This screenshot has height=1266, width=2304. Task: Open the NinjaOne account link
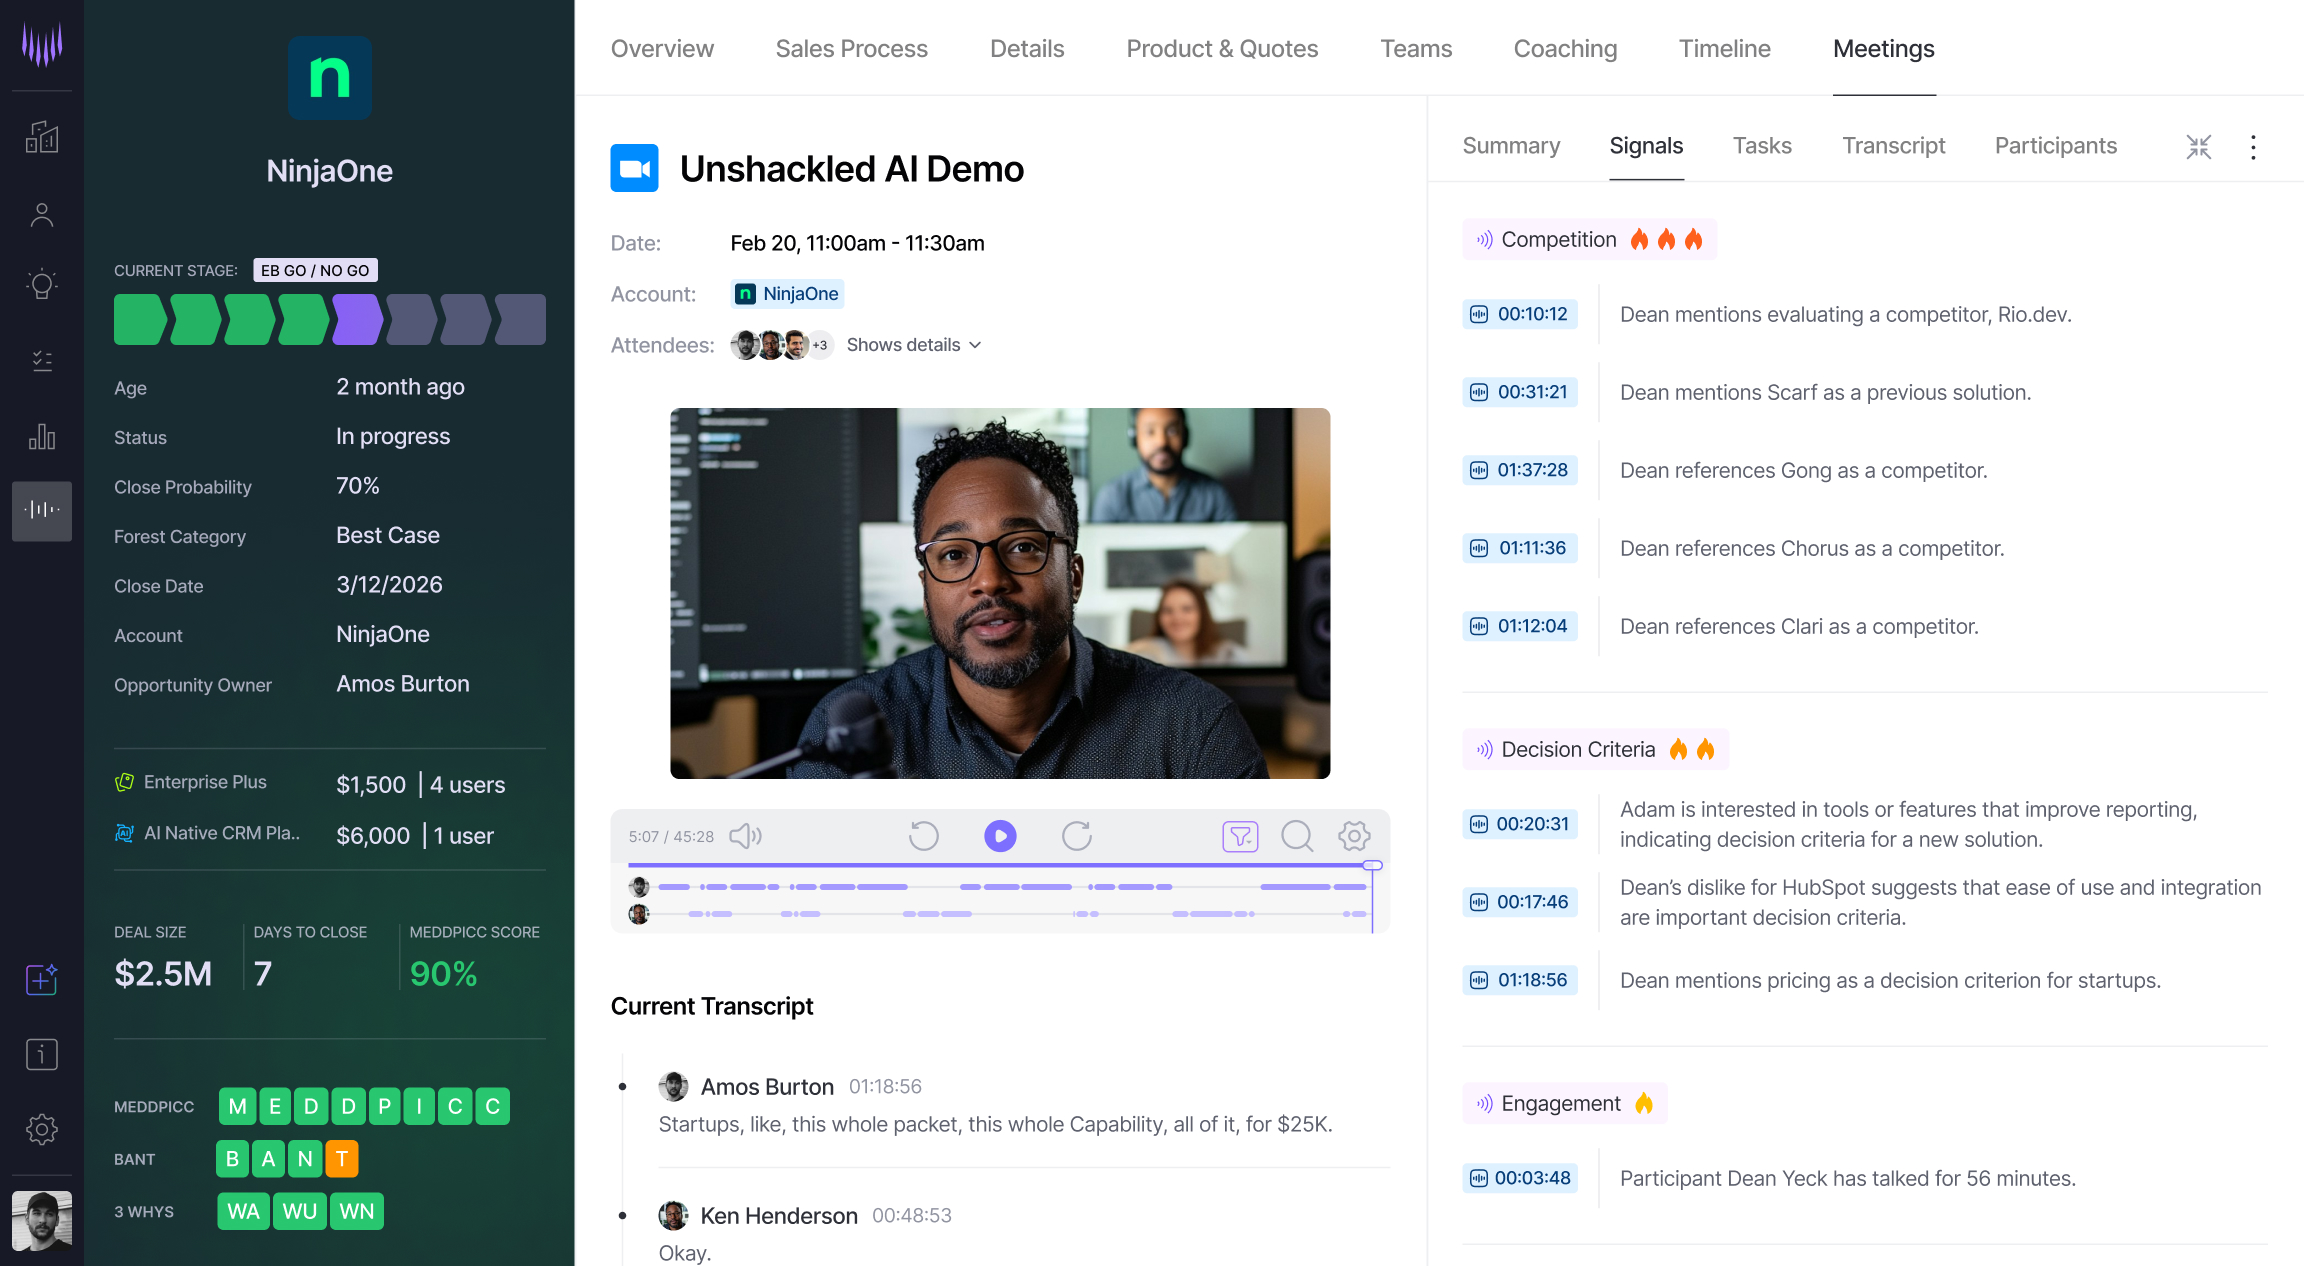point(787,294)
